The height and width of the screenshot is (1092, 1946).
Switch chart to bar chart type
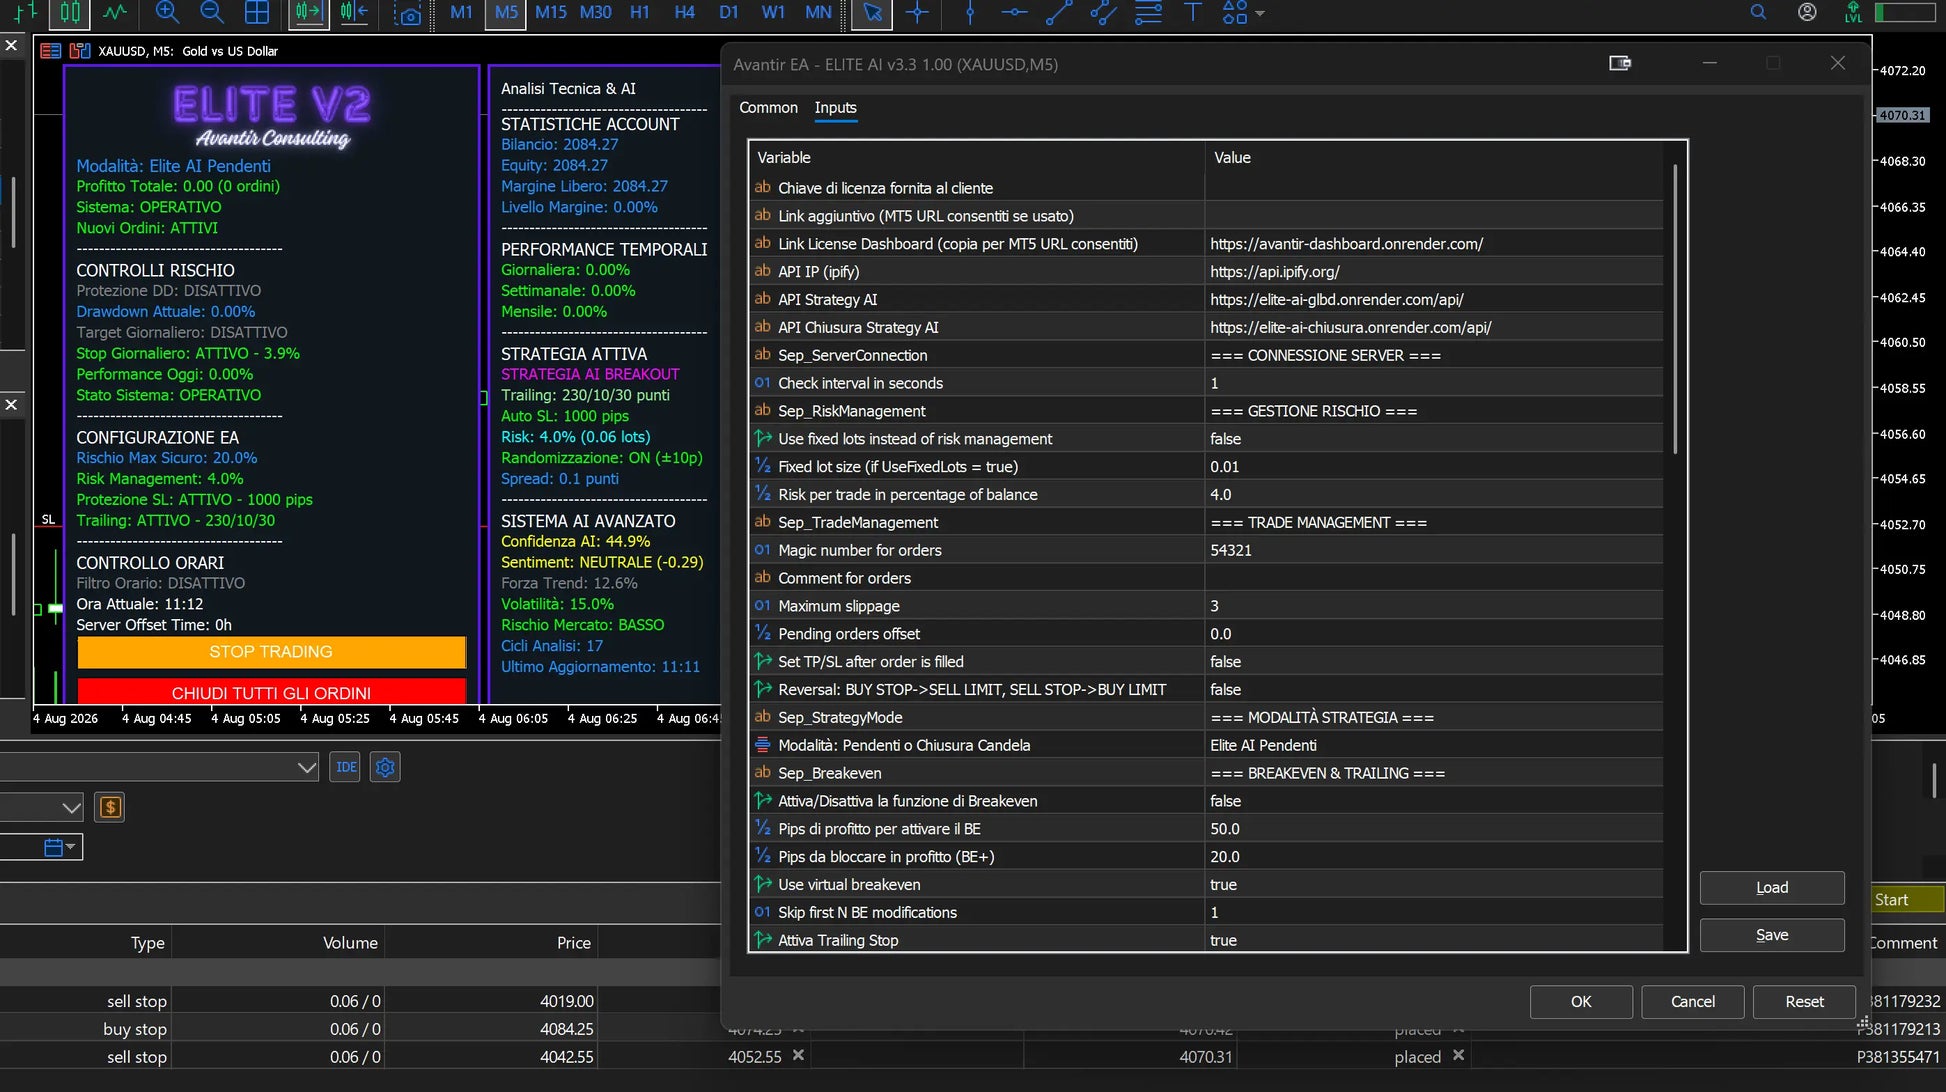tap(25, 13)
